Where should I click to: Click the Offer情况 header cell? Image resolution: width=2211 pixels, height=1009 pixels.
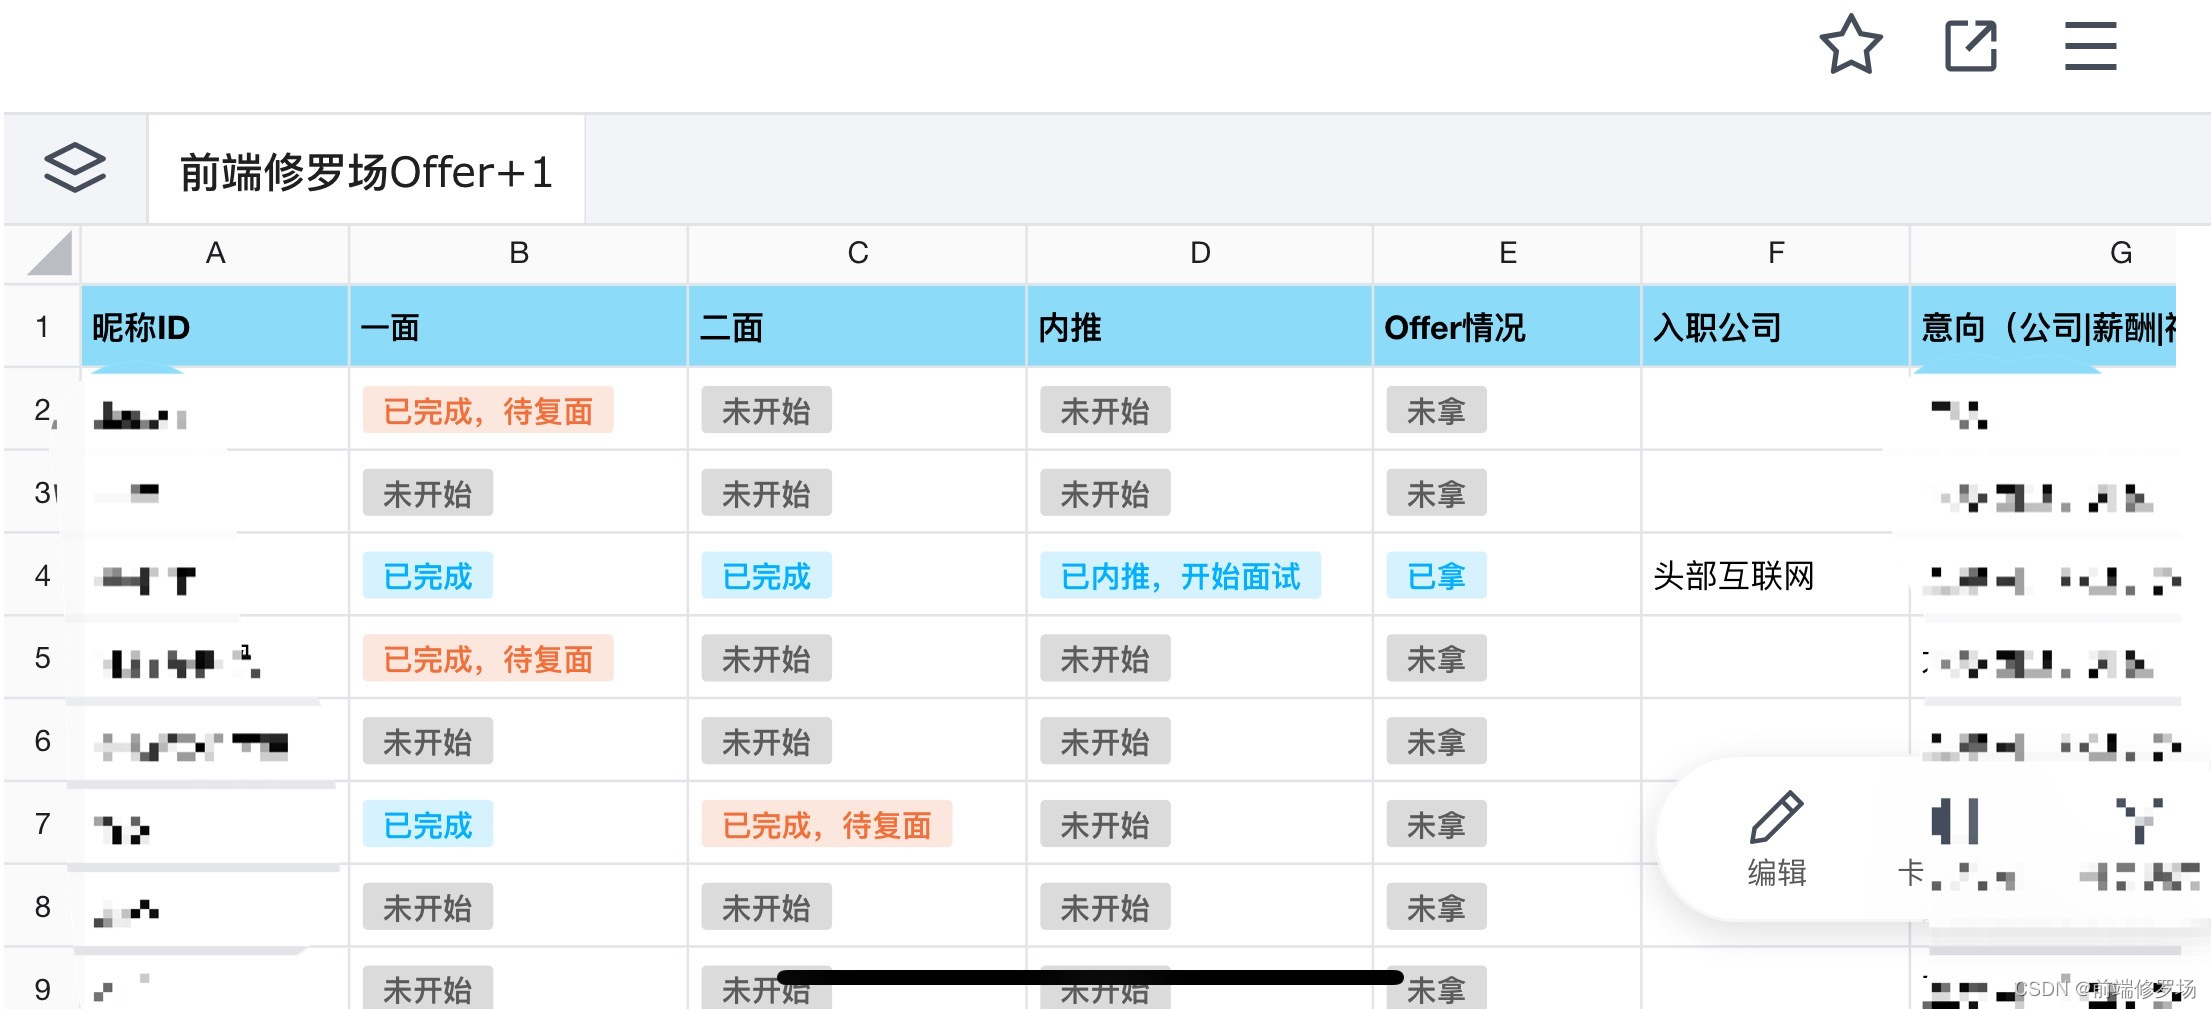(1507, 327)
